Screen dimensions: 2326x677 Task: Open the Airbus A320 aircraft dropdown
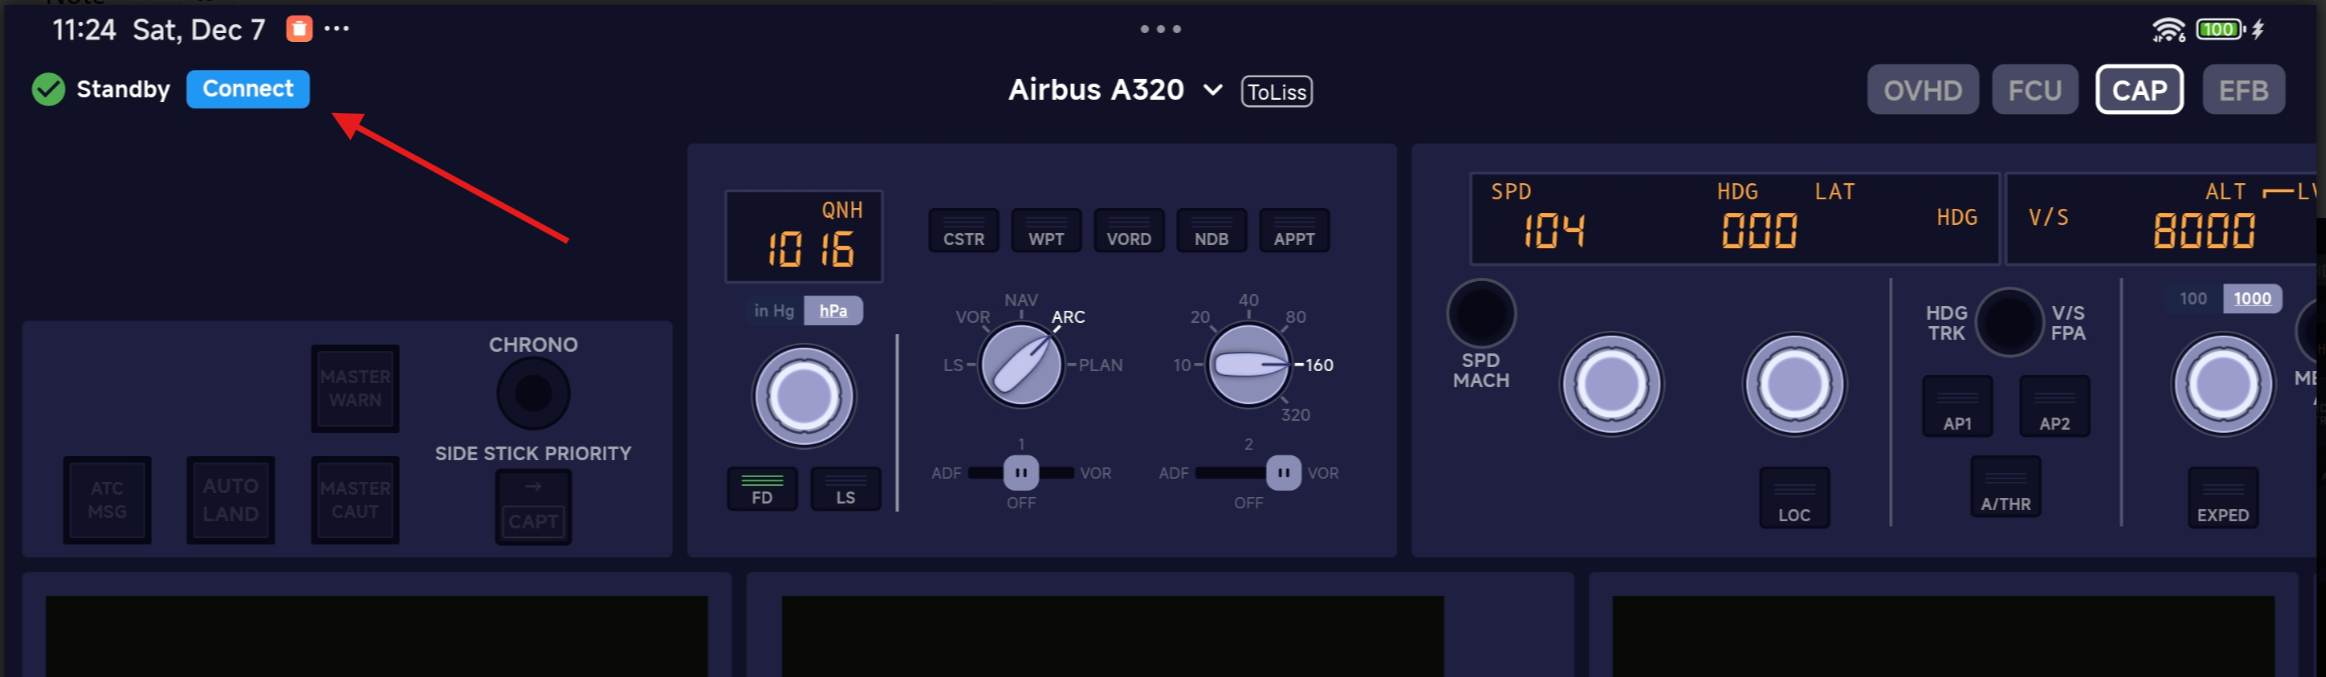(1116, 90)
